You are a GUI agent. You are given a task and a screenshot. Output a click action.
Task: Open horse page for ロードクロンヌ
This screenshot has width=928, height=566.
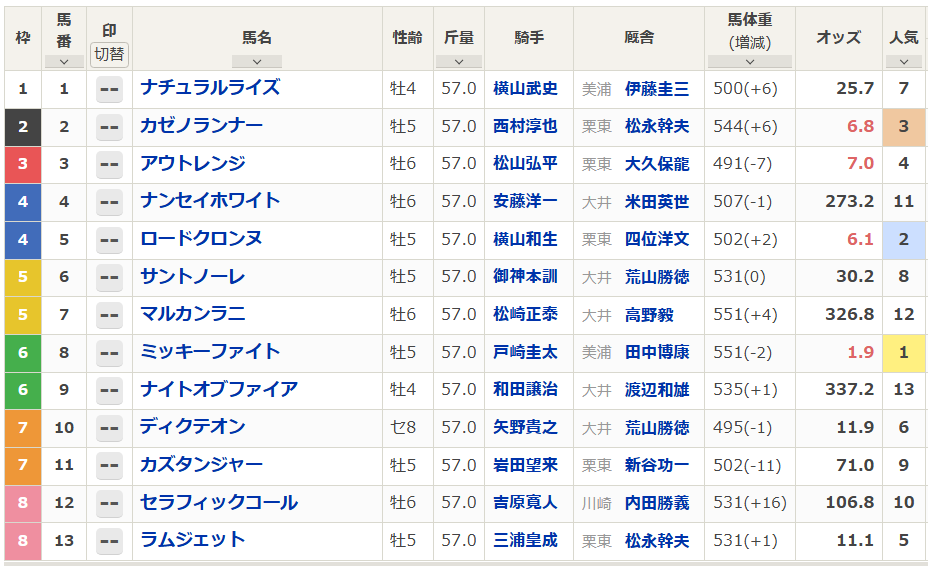pos(201,239)
